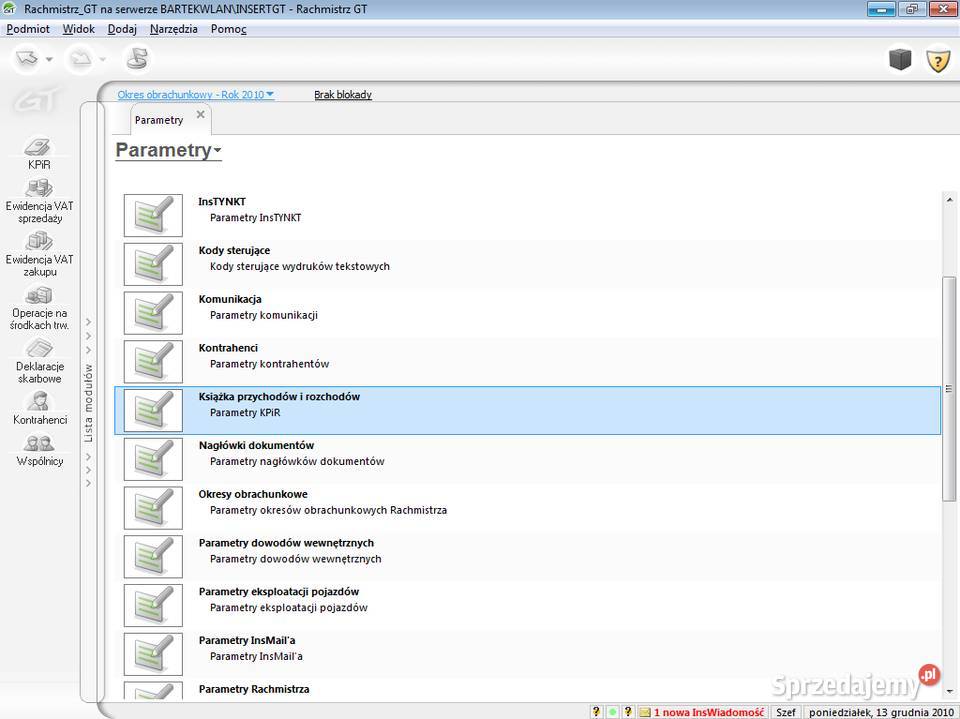Click the back navigation arrow icon
Viewport: 960px width, 719px height.
(x=27, y=58)
